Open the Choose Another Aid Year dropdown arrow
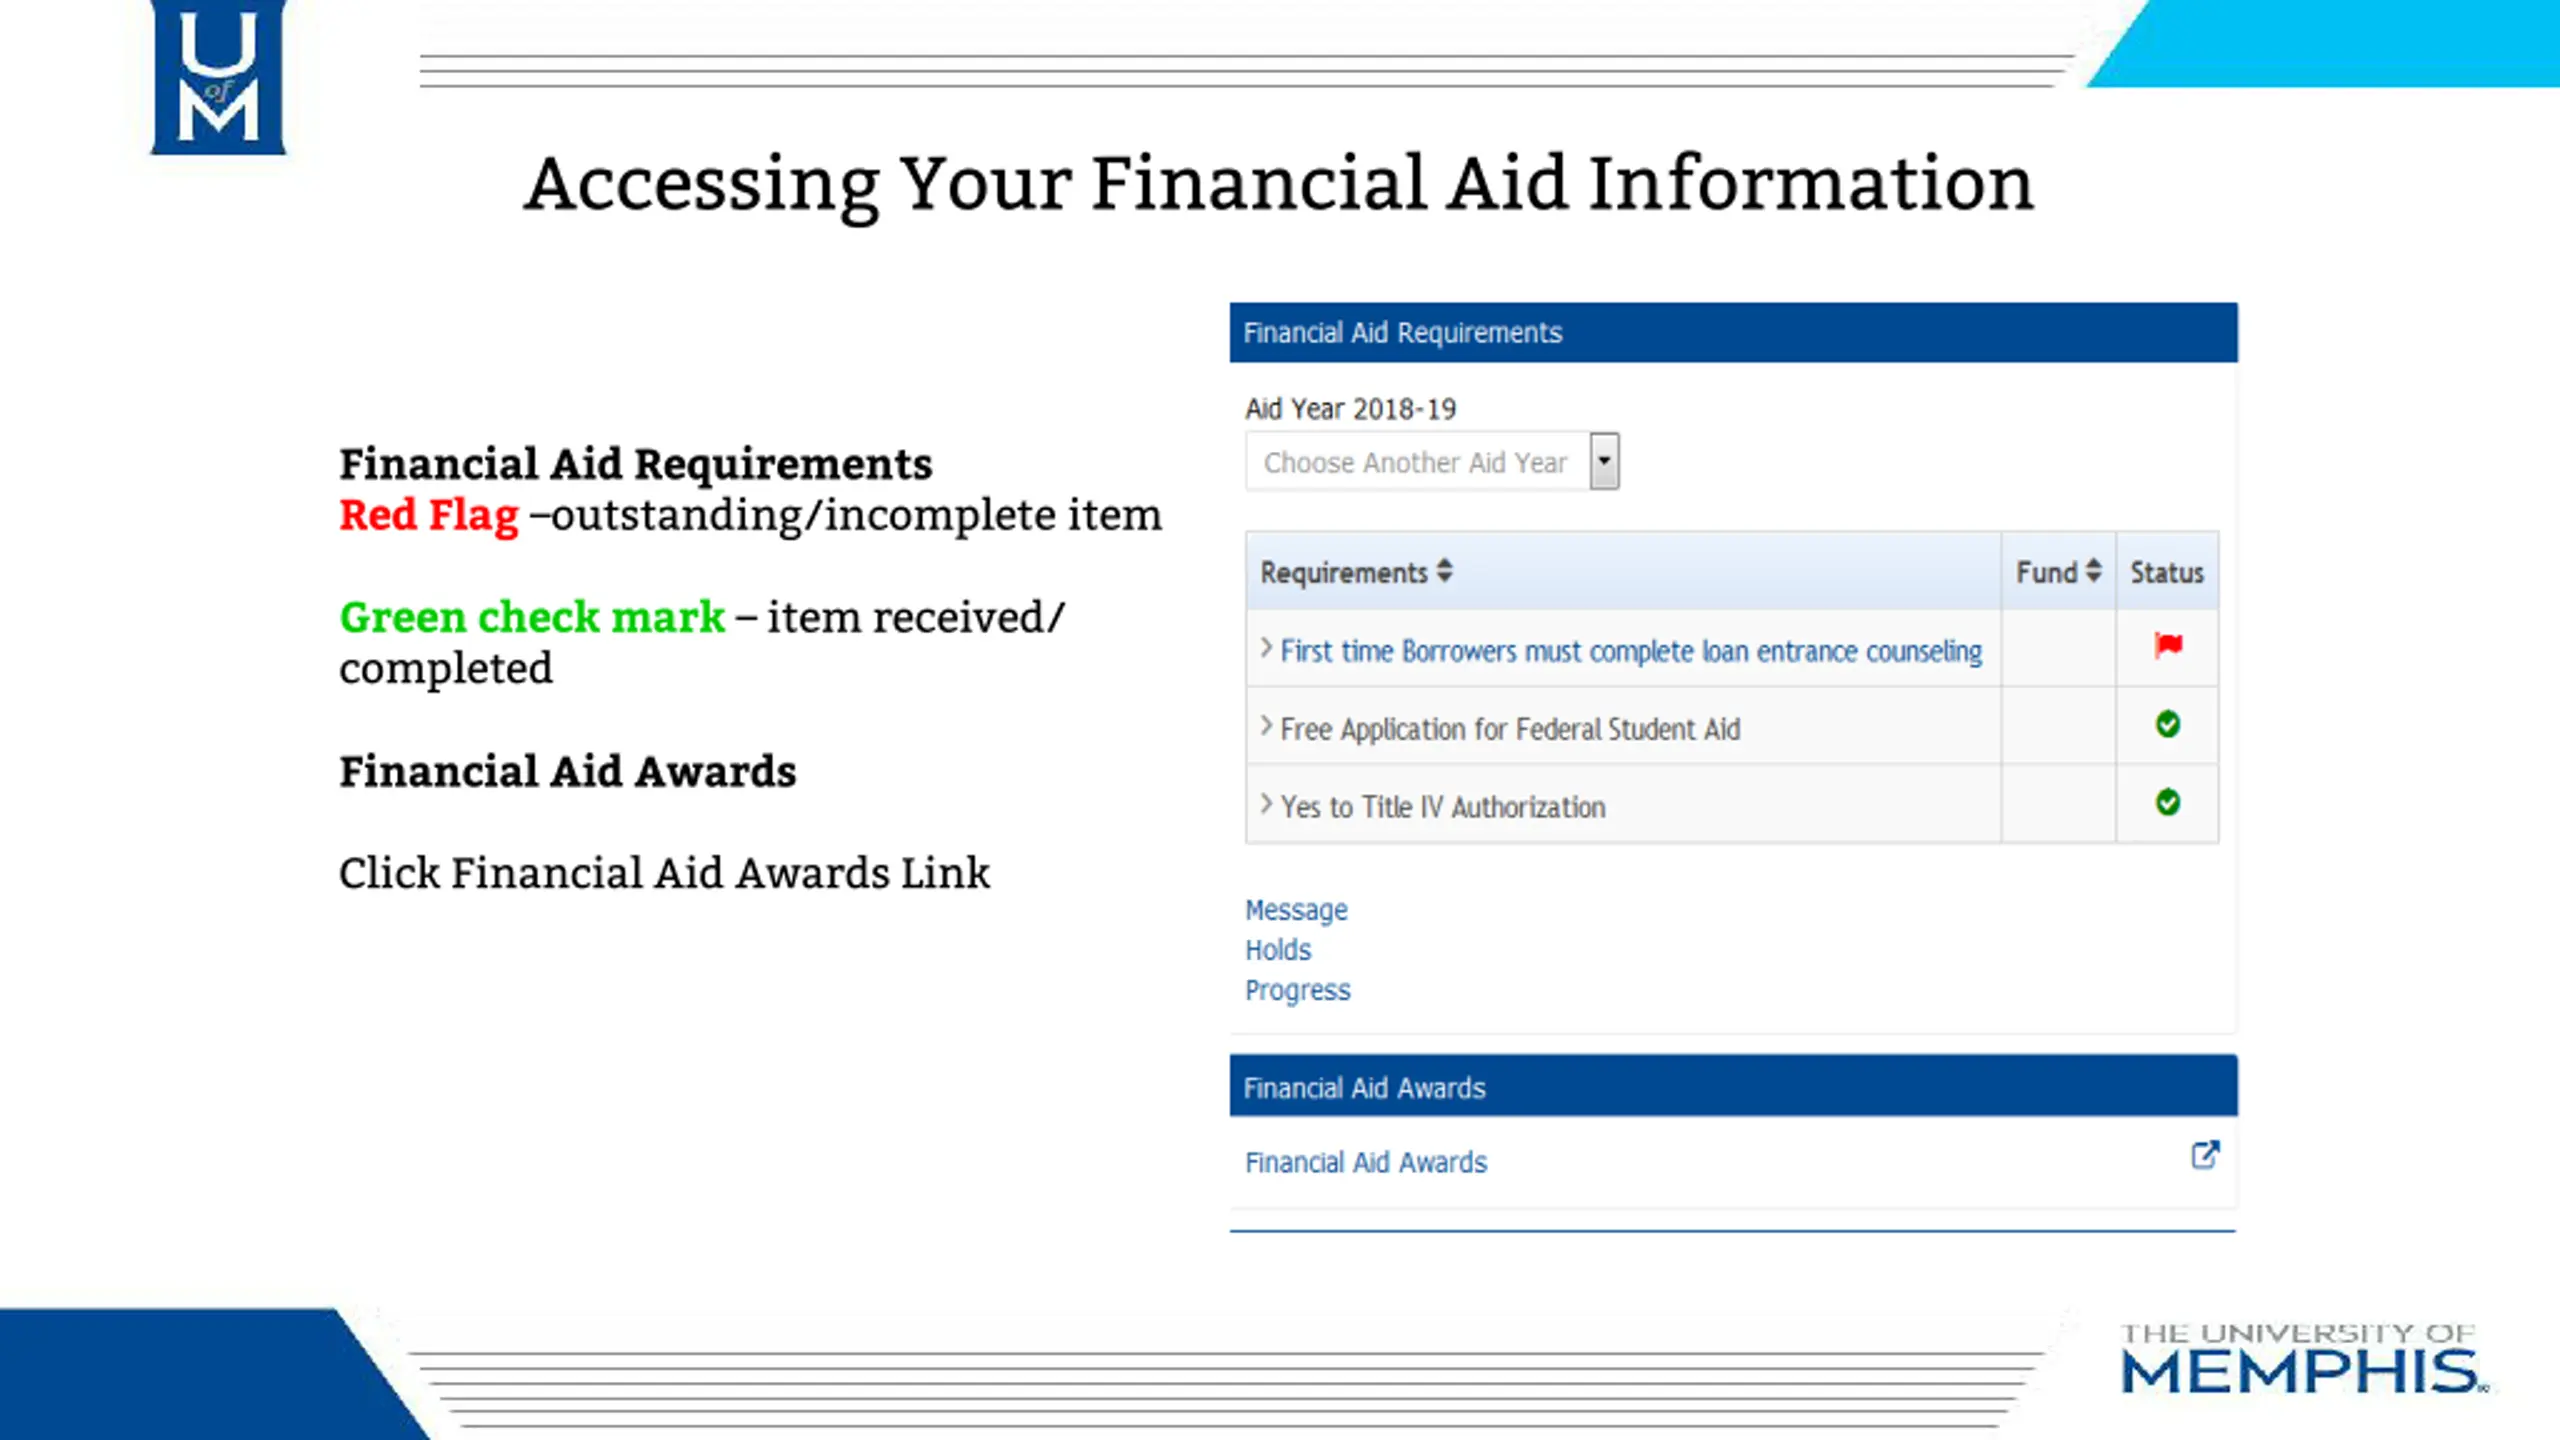The height and width of the screenshot is (1440, 2560). pyautogui.click(x=1604, y=461)
